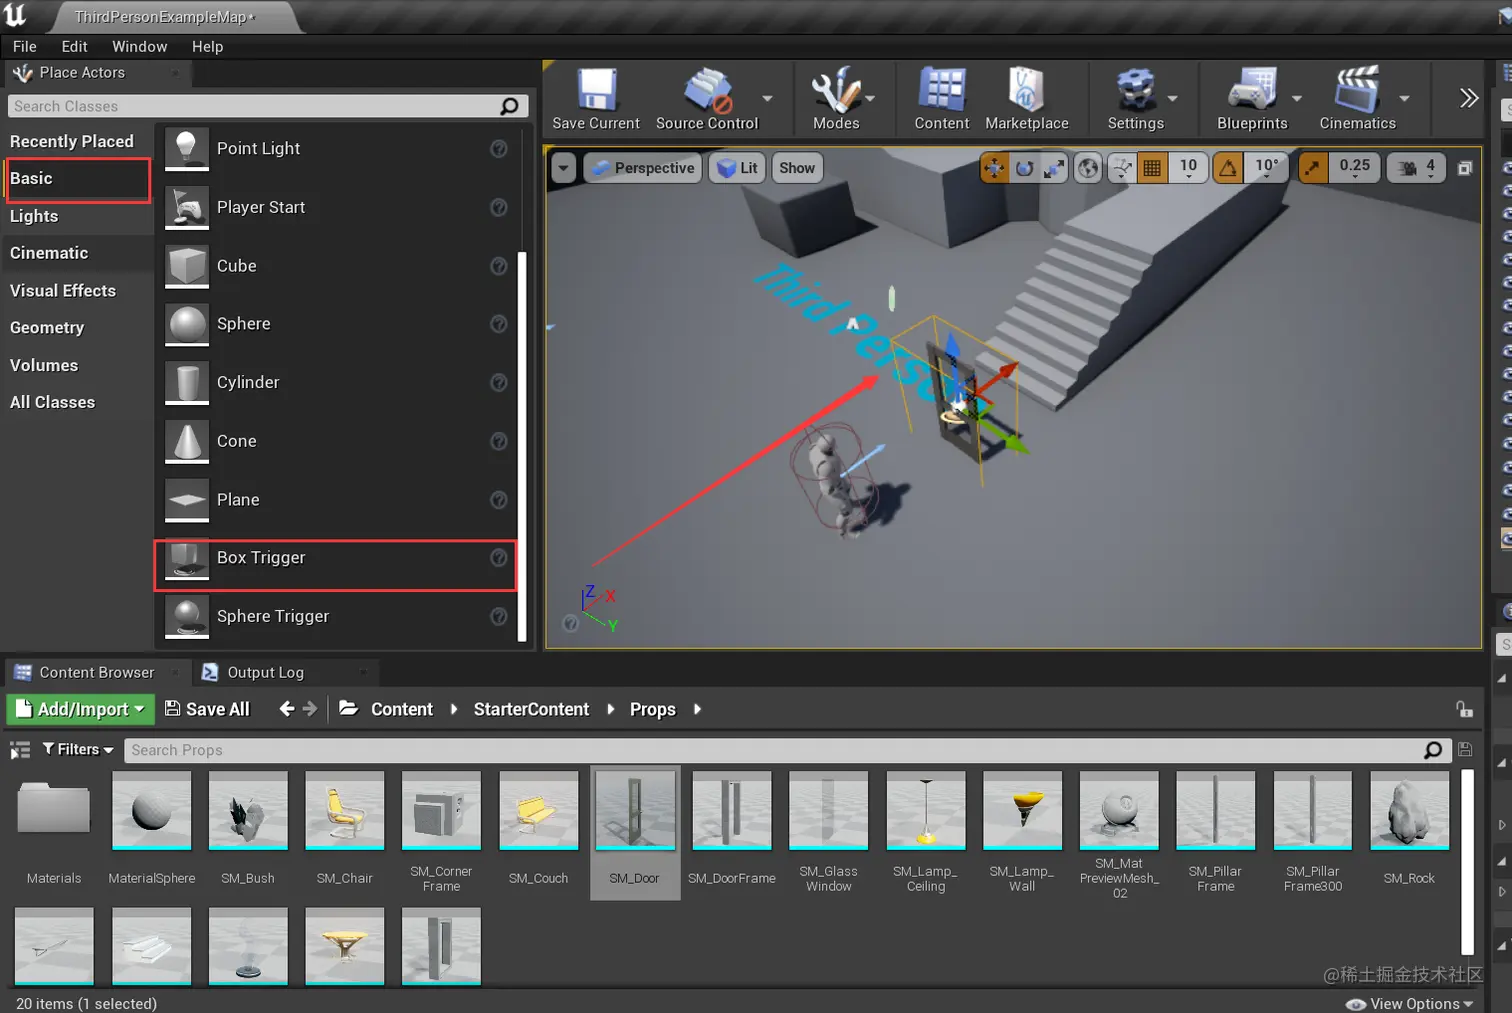1512x1013 pixels.
Task: Open the Perspective view type dropdown
Action: [x=643, y=168]
